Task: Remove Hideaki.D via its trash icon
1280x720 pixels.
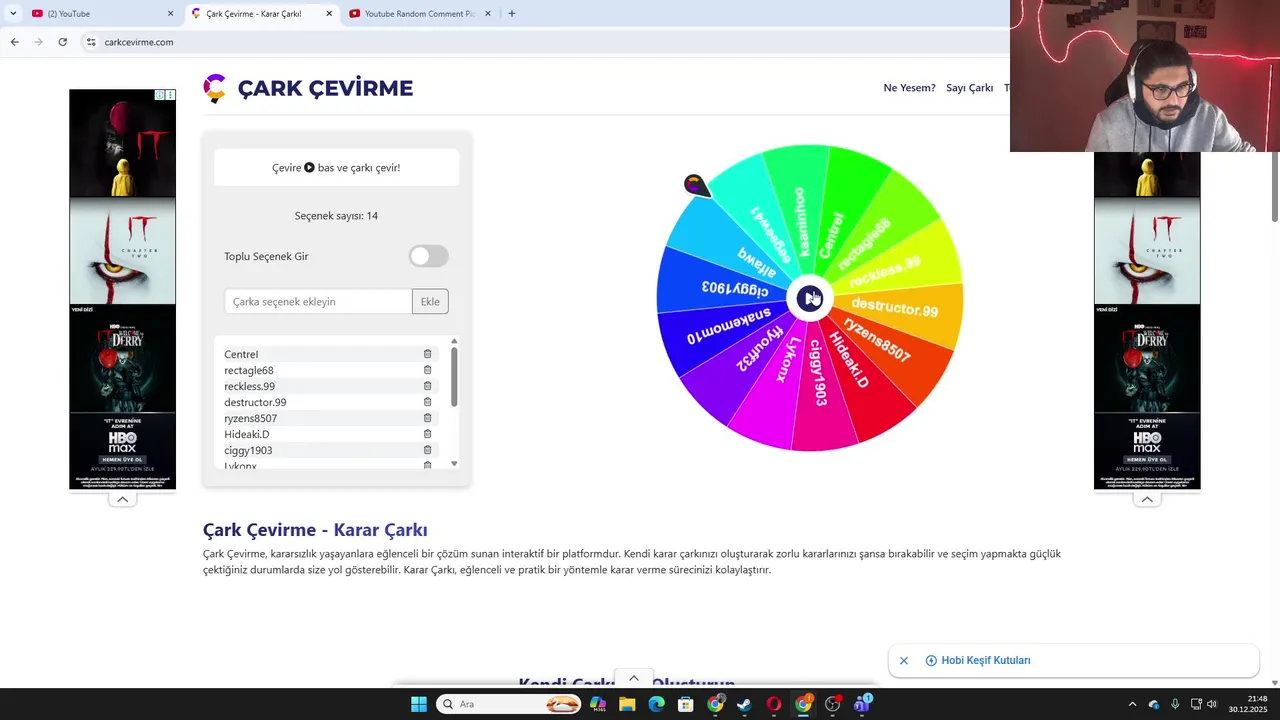Action: pos(427,434)
